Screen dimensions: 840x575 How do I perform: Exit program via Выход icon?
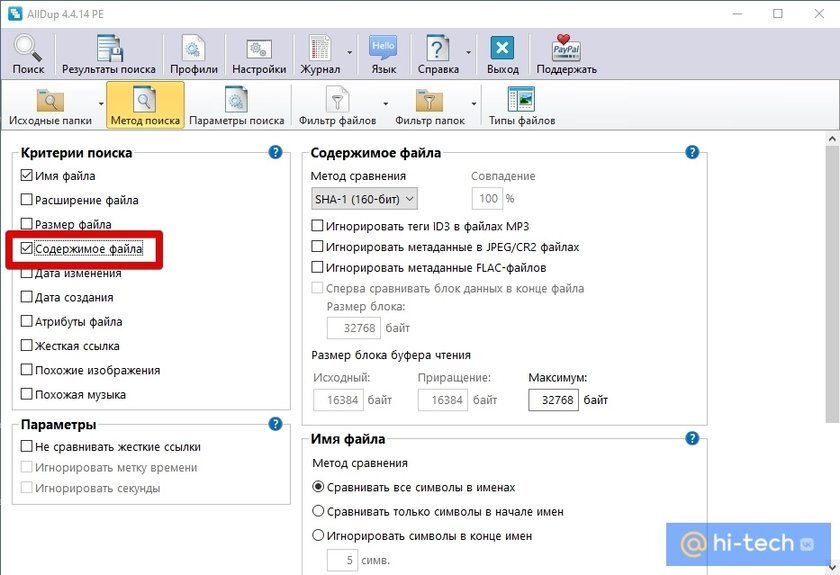pos(502,55)
